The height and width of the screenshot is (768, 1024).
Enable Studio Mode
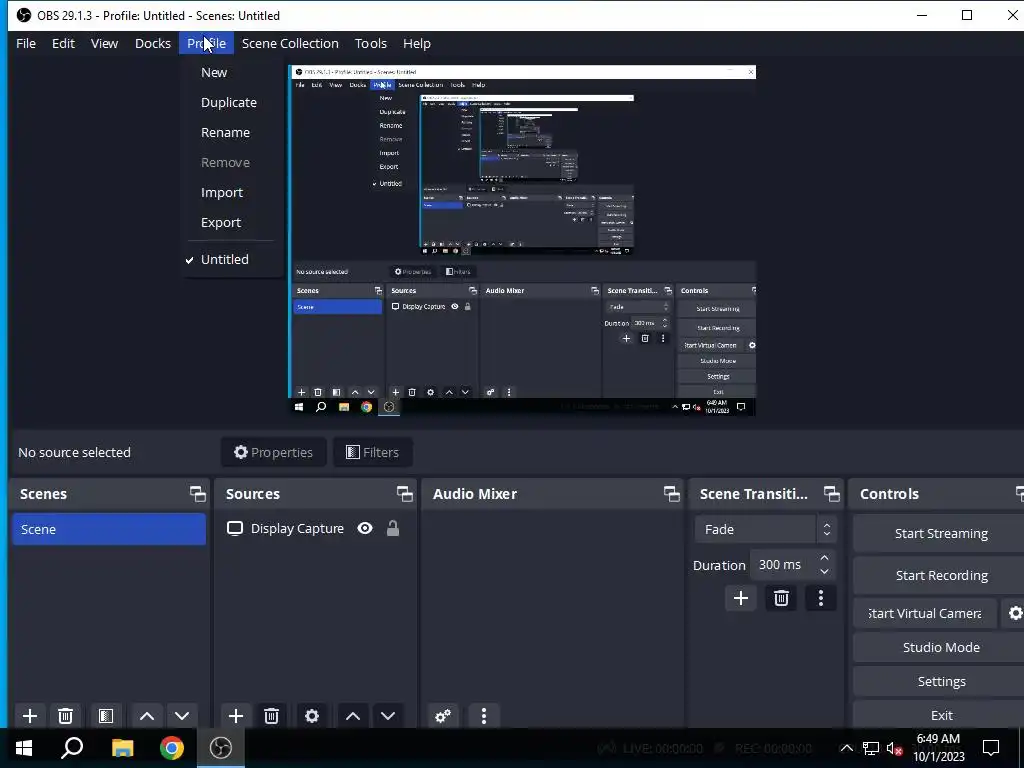(x=940, y=647)
